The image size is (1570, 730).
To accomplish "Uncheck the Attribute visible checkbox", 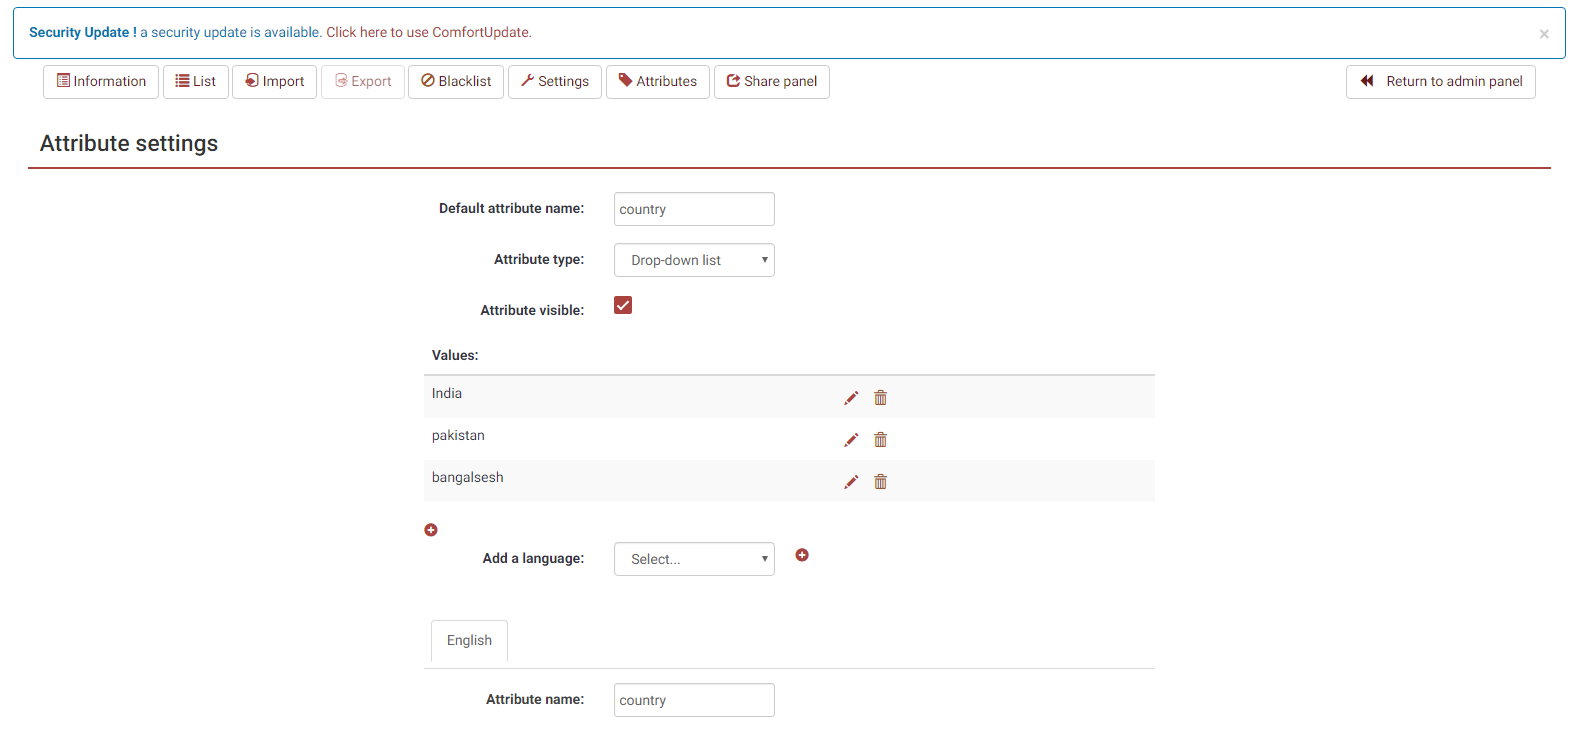I will point(623,305).
